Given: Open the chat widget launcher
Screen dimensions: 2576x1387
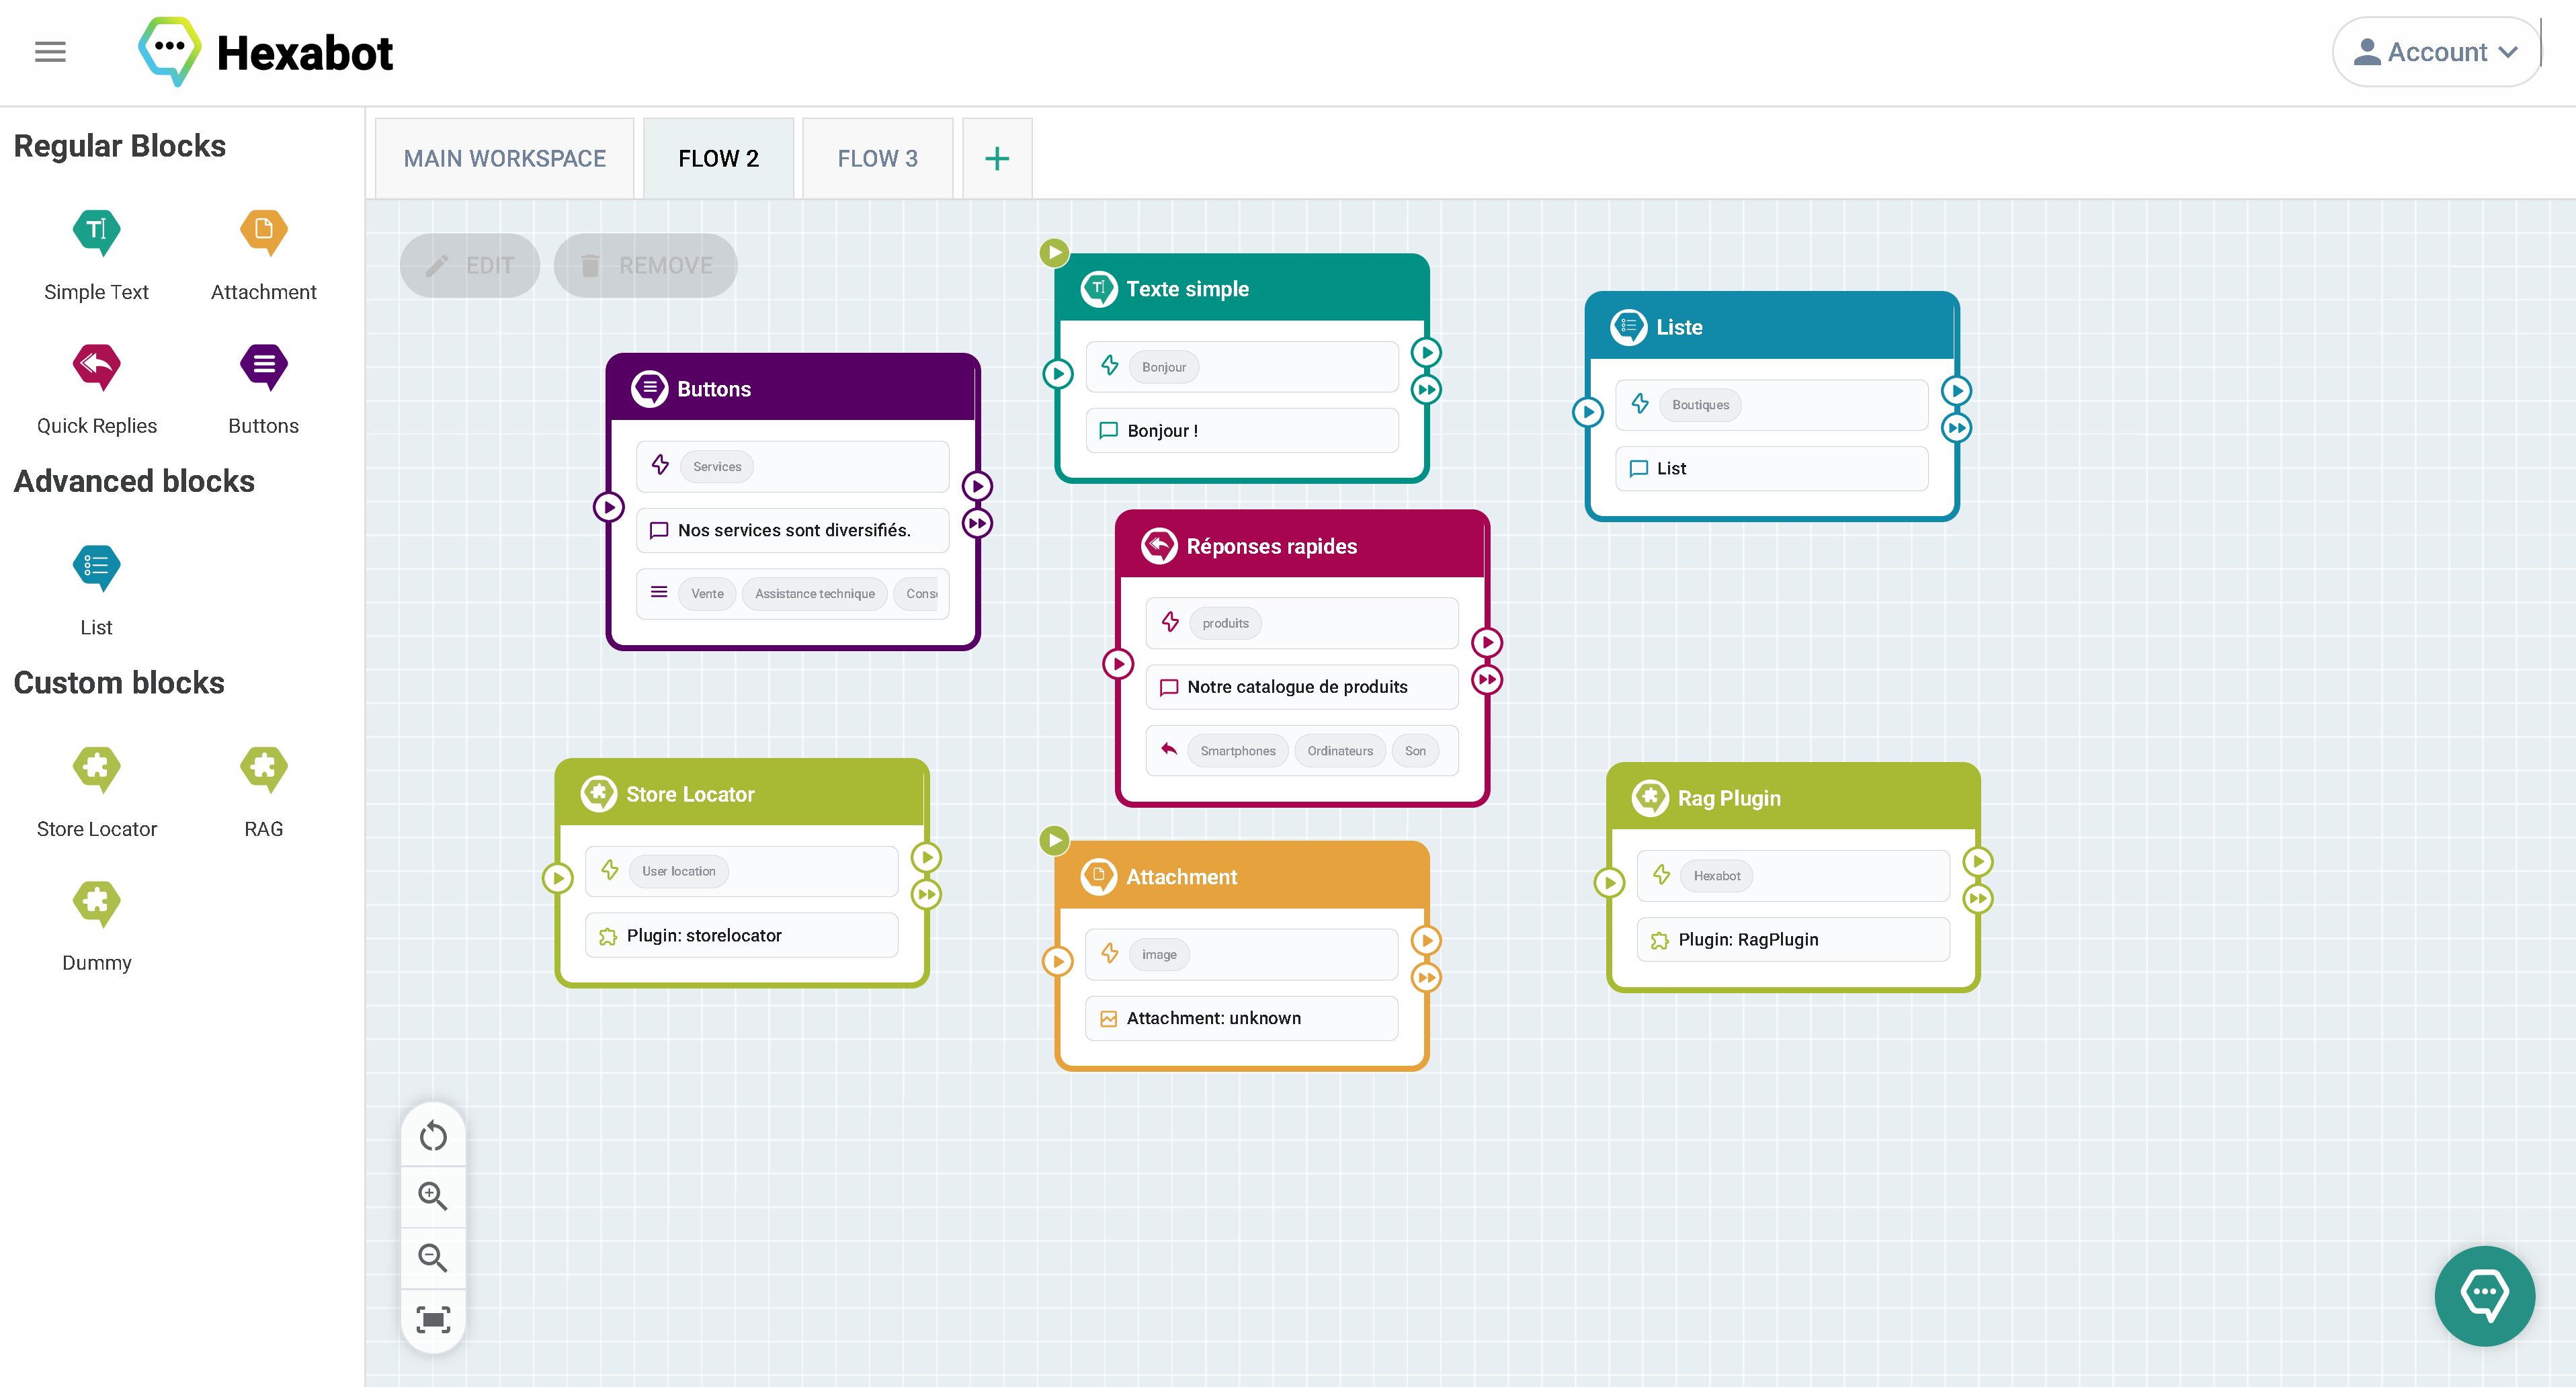Looking at the screenshot, I should (2484, 1296).
